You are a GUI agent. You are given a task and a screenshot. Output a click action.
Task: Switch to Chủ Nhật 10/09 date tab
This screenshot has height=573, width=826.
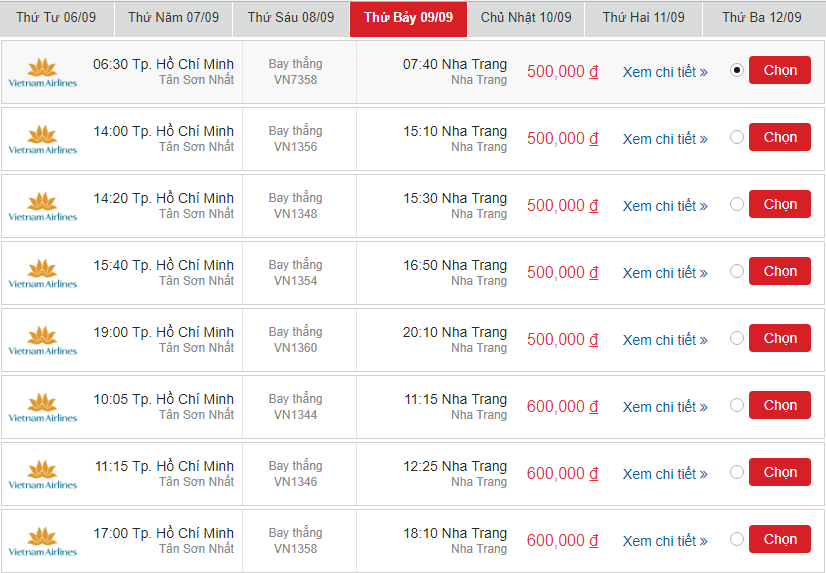[x=526, y=18]
